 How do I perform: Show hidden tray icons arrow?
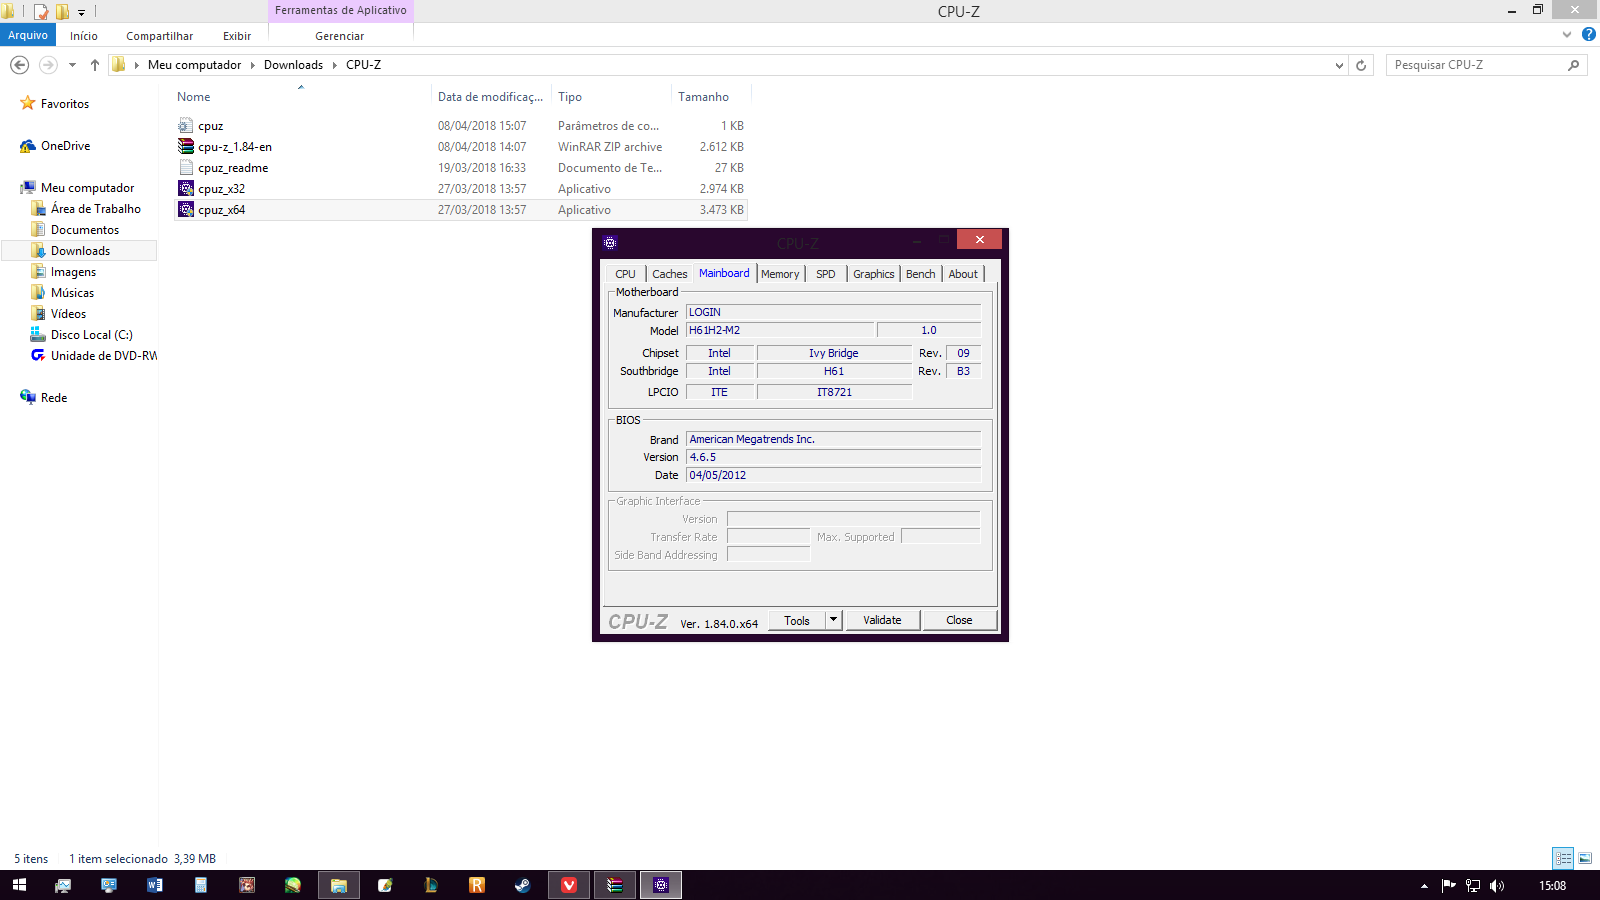coord(1424,886)
